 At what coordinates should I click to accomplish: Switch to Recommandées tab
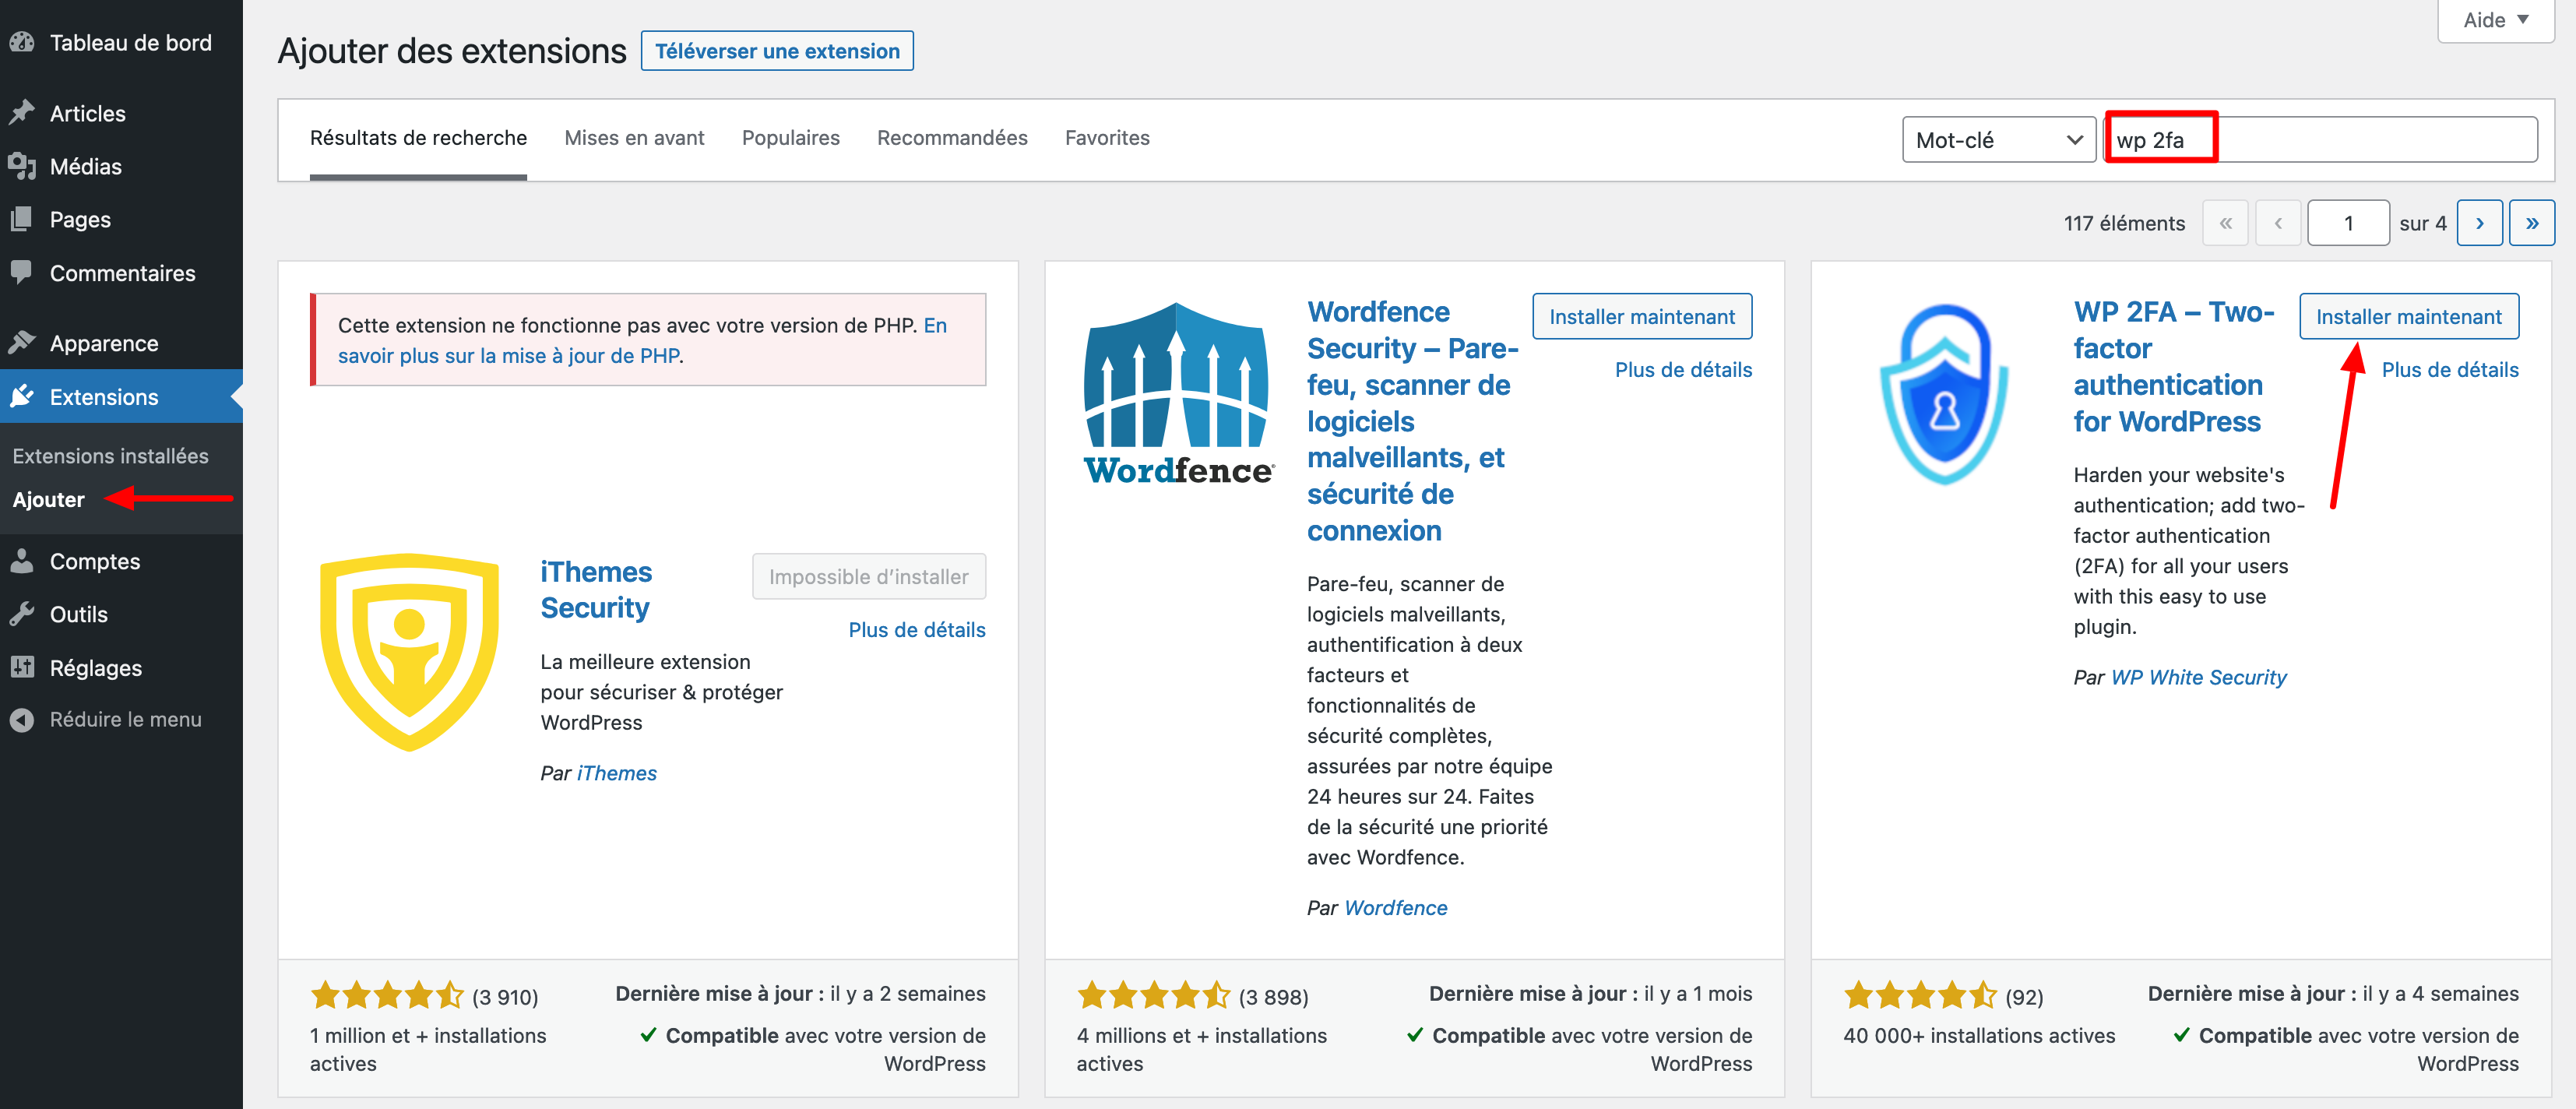tap(952, 138)
